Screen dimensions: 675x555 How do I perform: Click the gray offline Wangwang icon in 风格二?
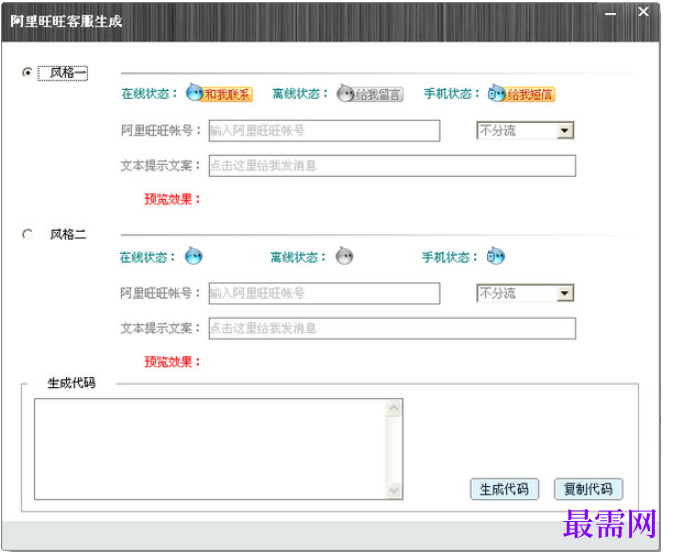(344, 256)
